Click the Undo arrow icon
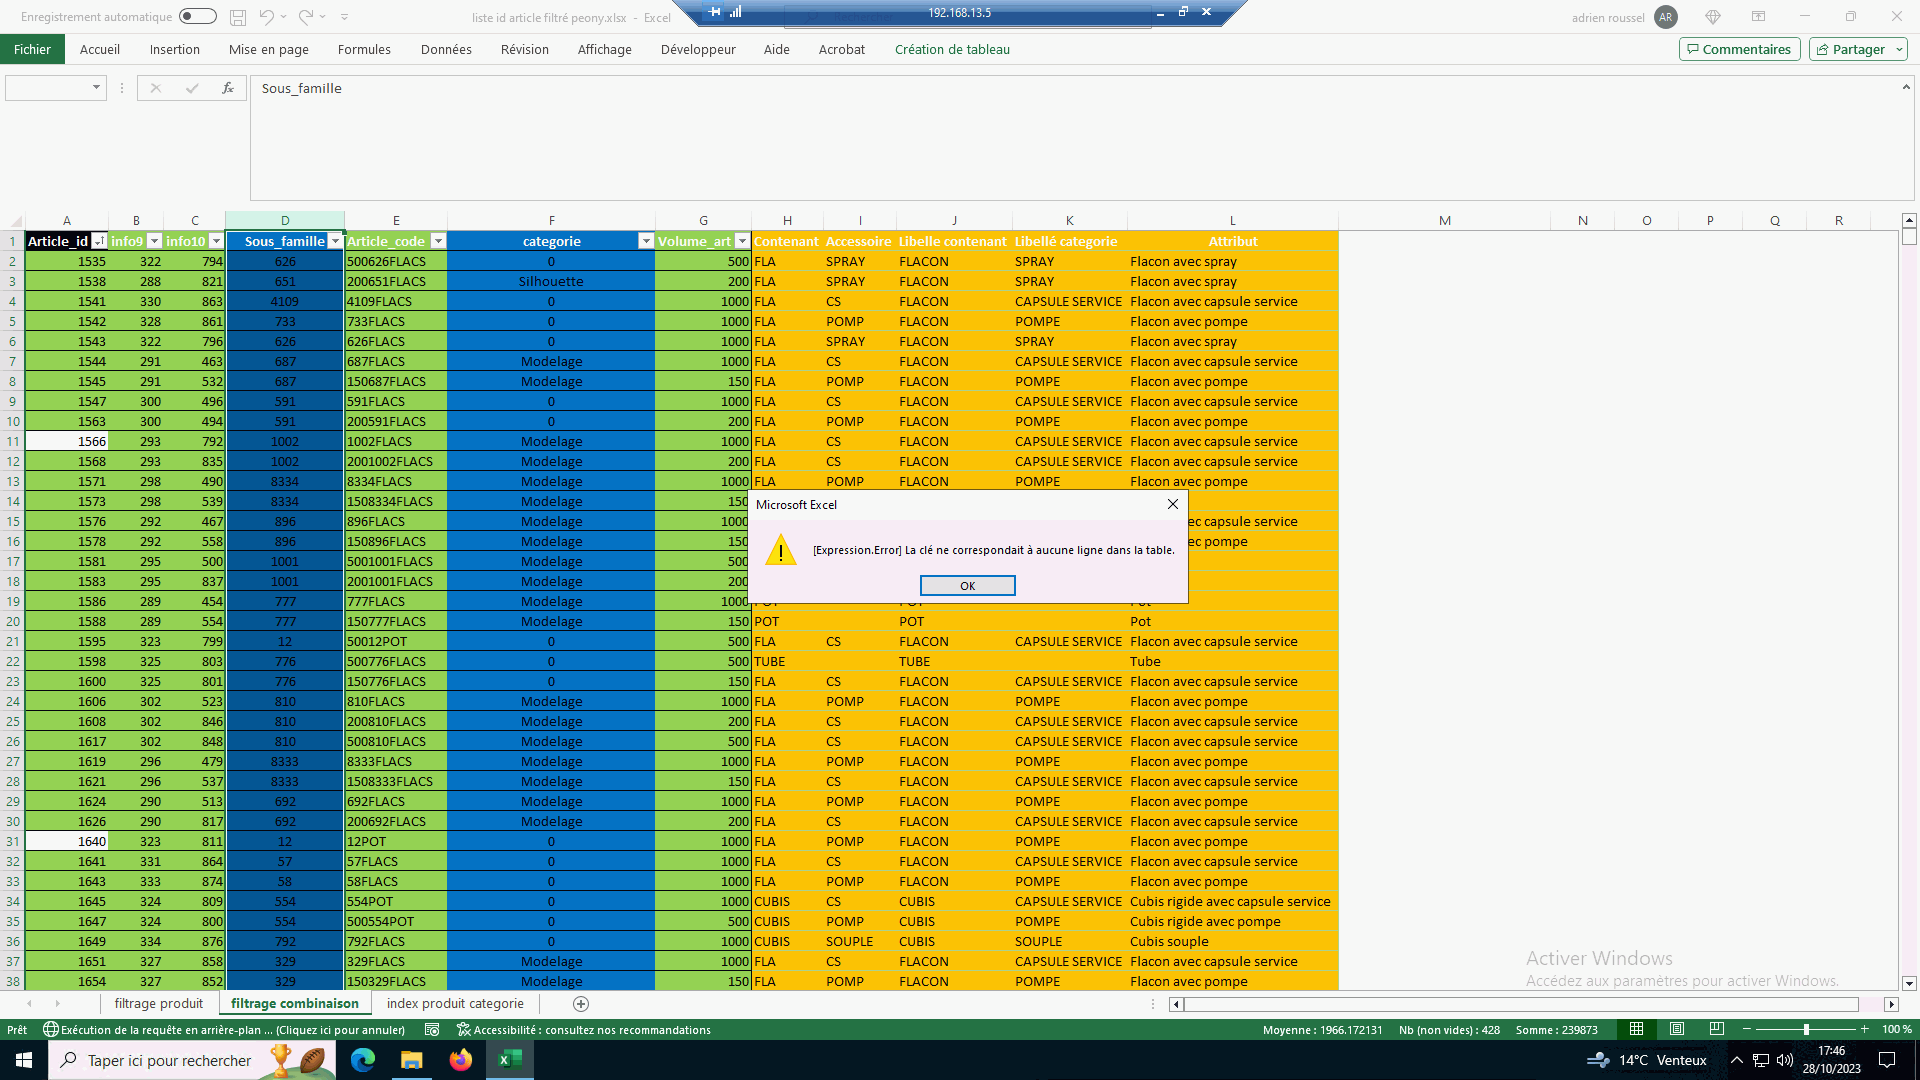 coord(266,17)
